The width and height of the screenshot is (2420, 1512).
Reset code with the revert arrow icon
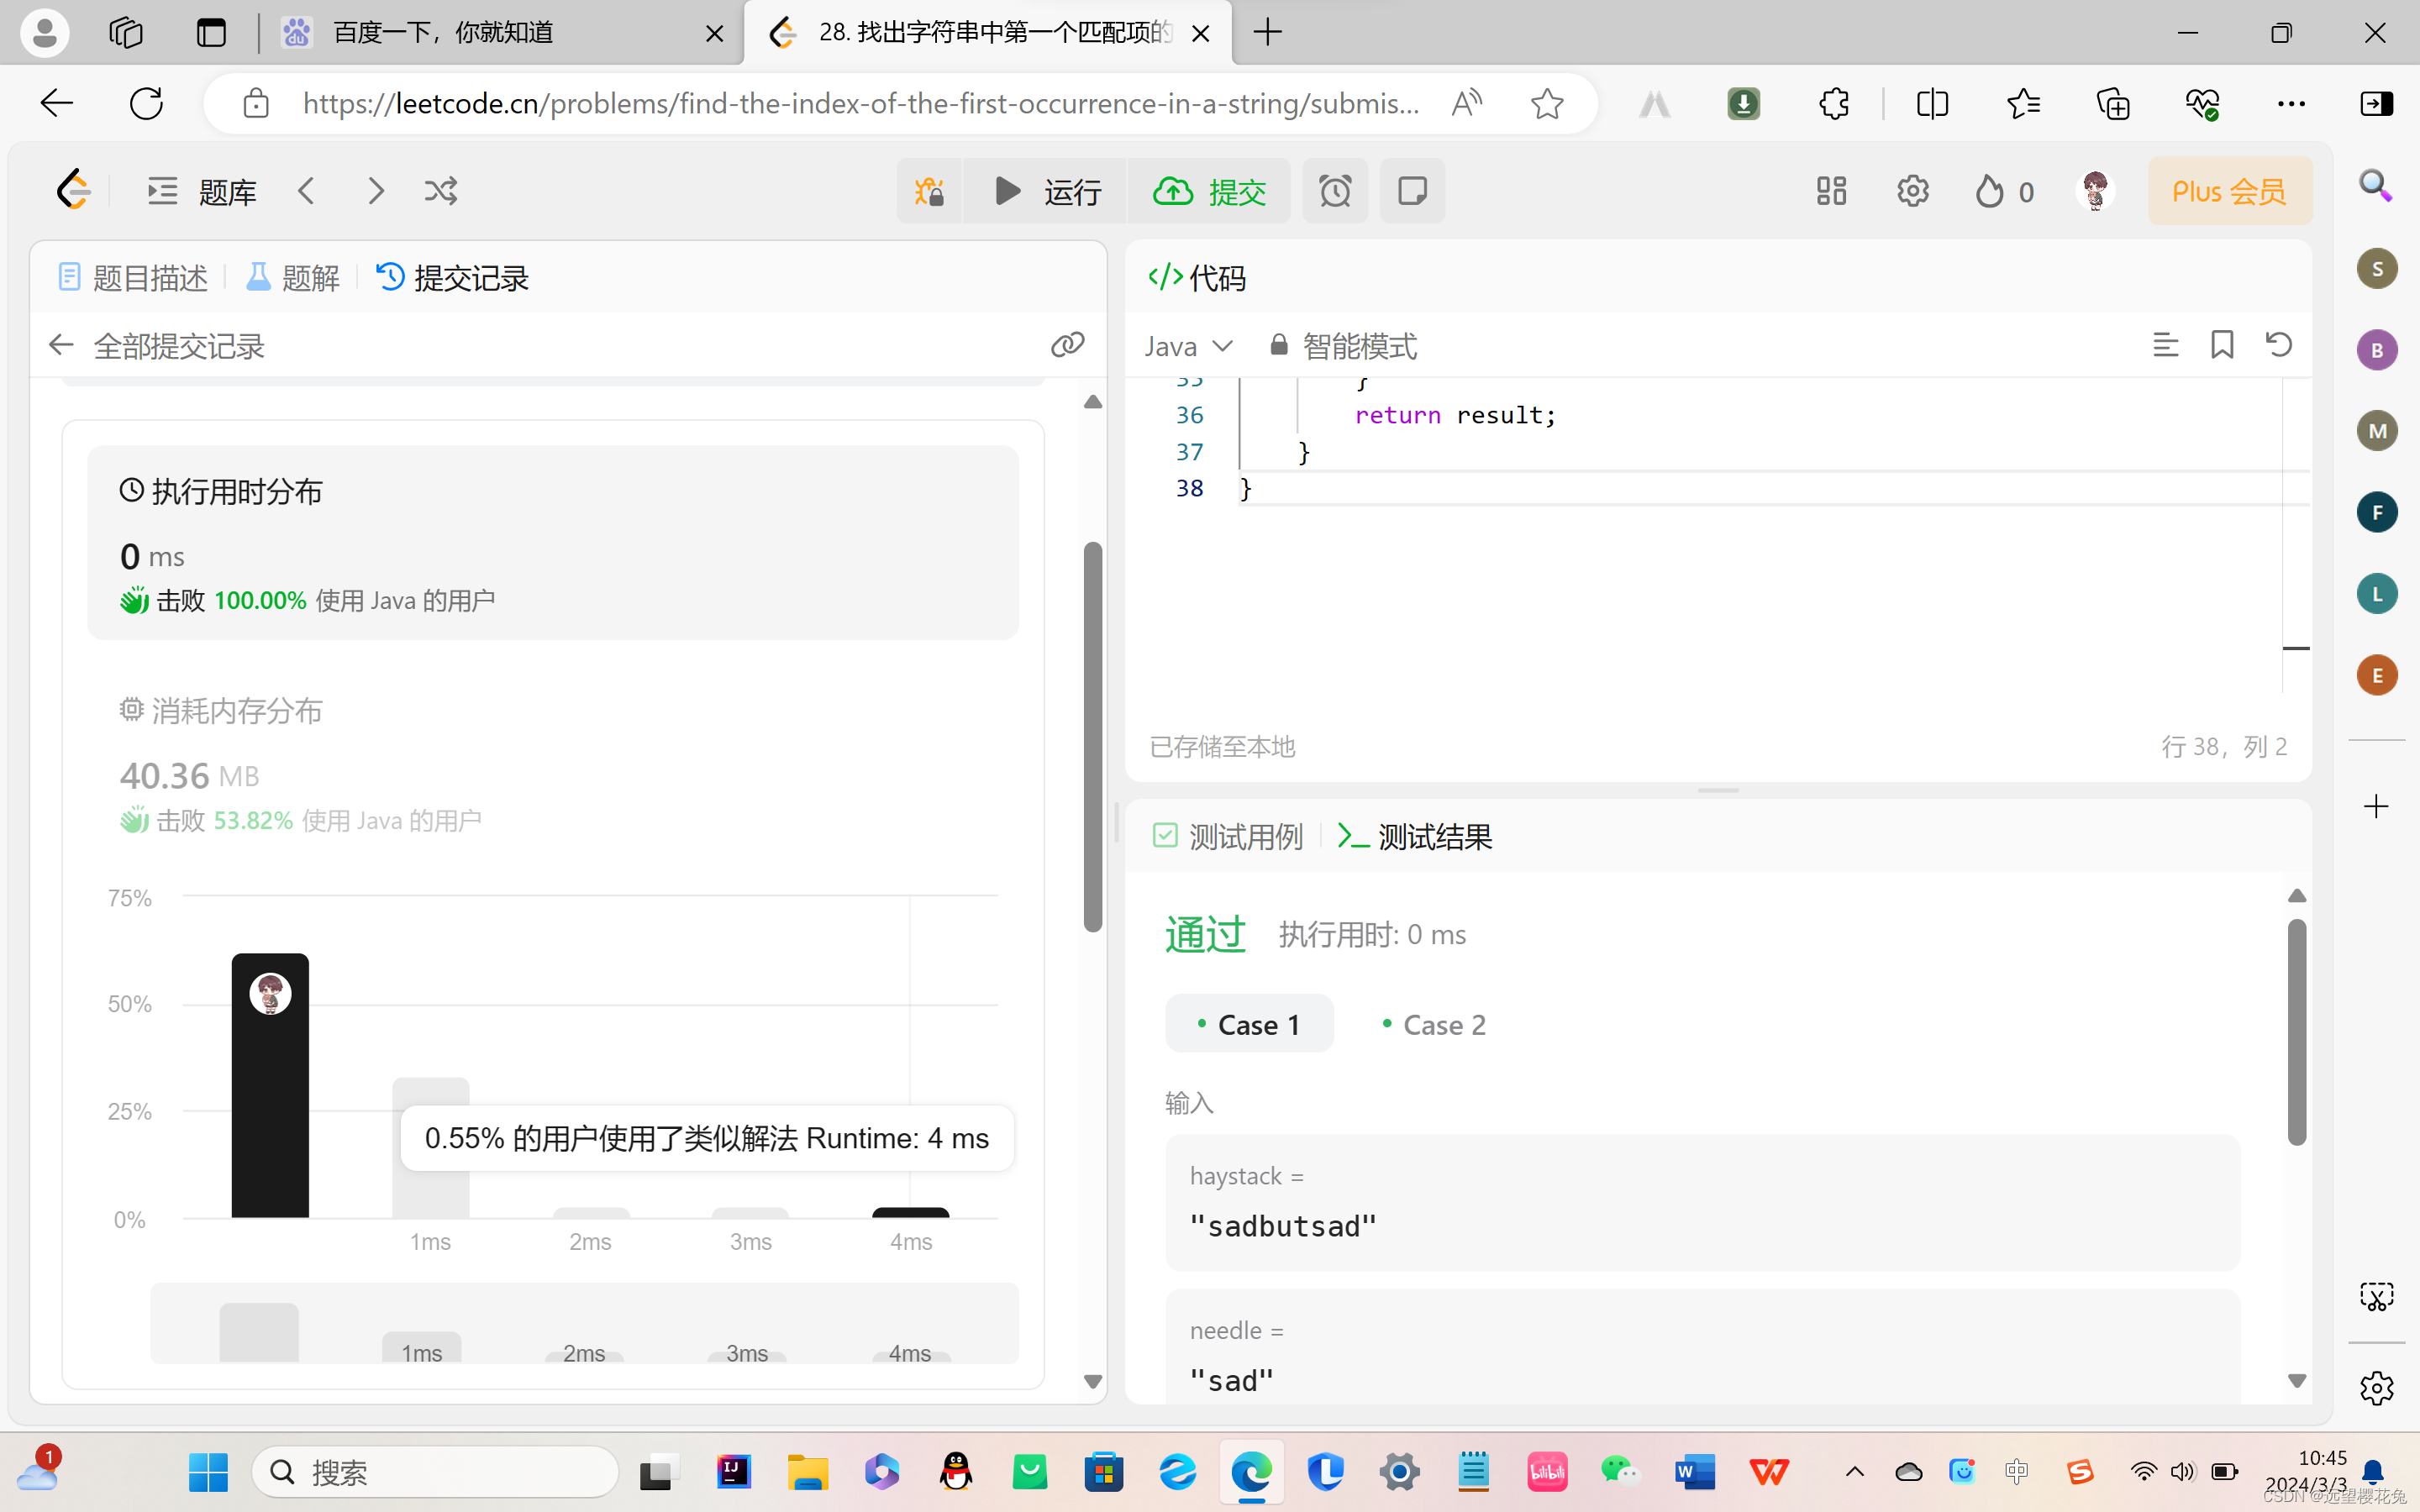coord(2279,345)
